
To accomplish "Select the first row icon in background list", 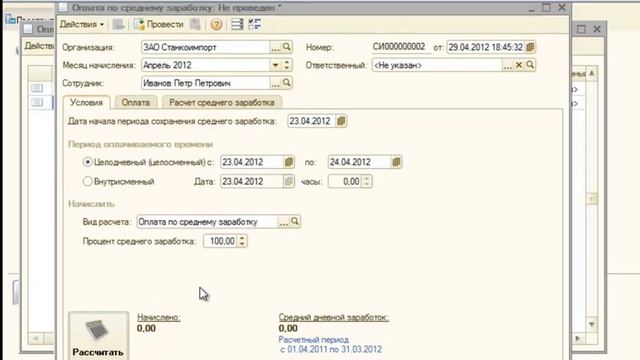I will [37, 88].
